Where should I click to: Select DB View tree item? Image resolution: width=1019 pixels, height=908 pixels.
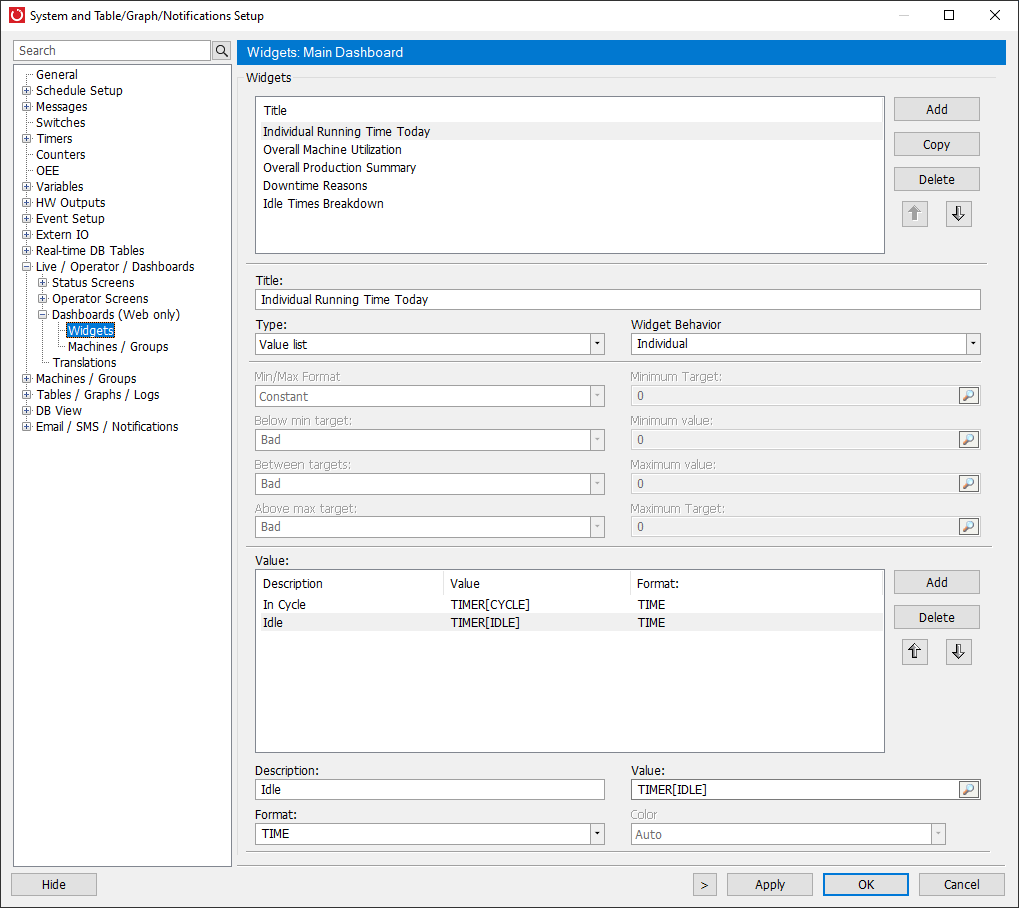pyautogui.click(x=58, y=411)
